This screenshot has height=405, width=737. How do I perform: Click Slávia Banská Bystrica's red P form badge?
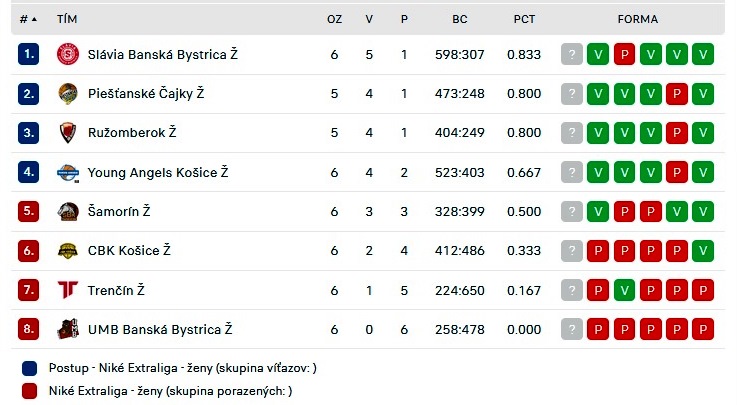click(624, 54)
